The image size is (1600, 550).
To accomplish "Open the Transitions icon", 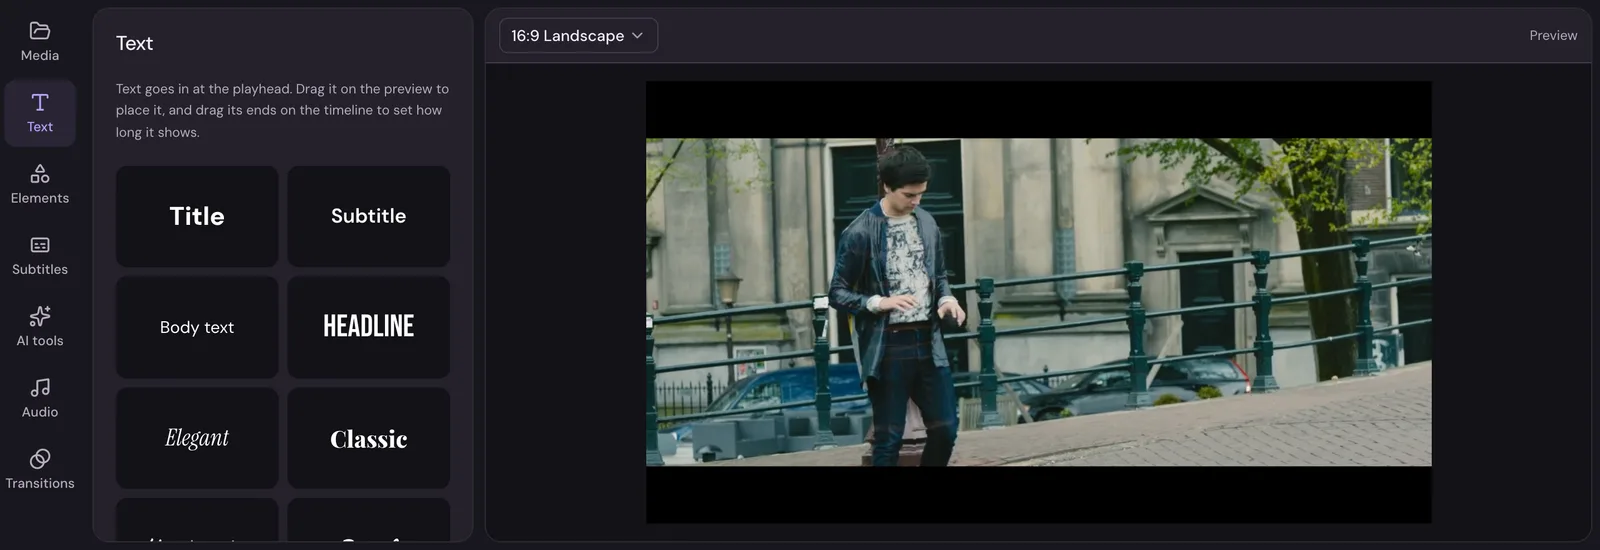I will pyautogui.click(x=40, y=459).
